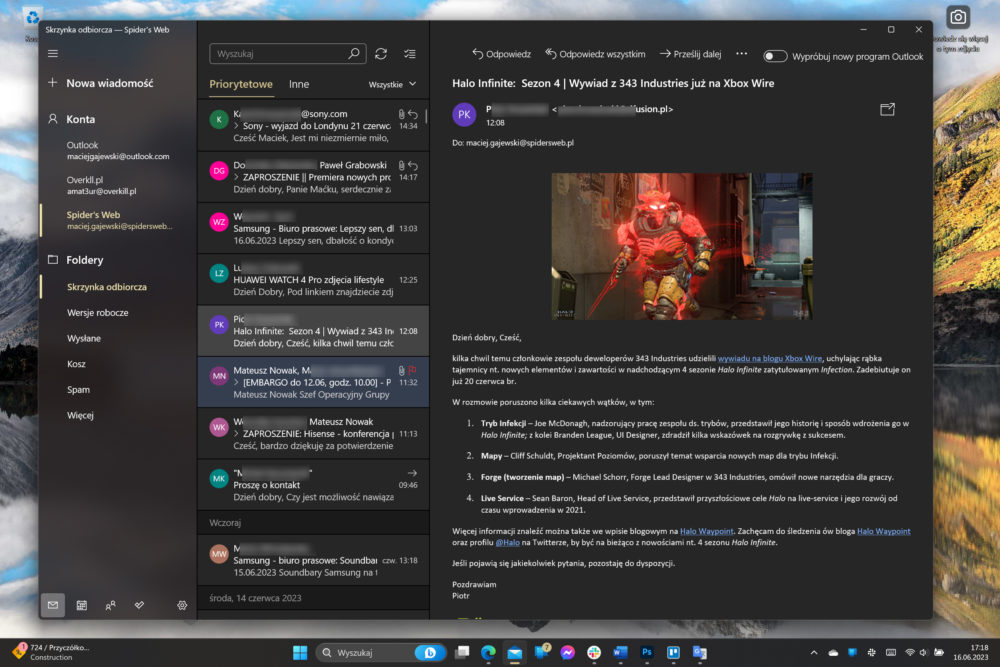1000x667 pixels.
Task: Click Prześlij dalej to forward
Action: [x=691, y=54]
